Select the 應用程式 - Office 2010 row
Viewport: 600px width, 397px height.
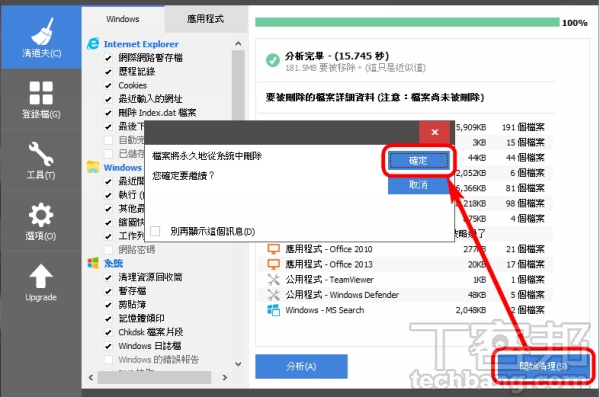pos(406,249)
